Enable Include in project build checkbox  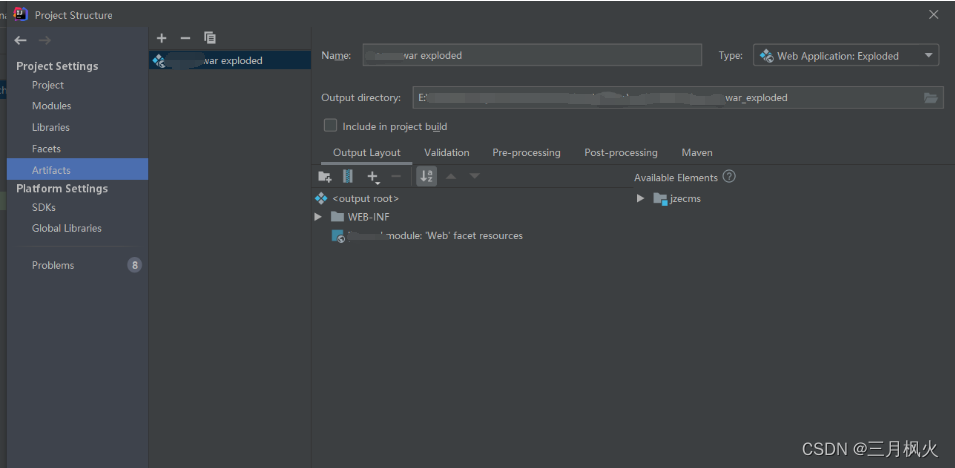coord(330,126)
